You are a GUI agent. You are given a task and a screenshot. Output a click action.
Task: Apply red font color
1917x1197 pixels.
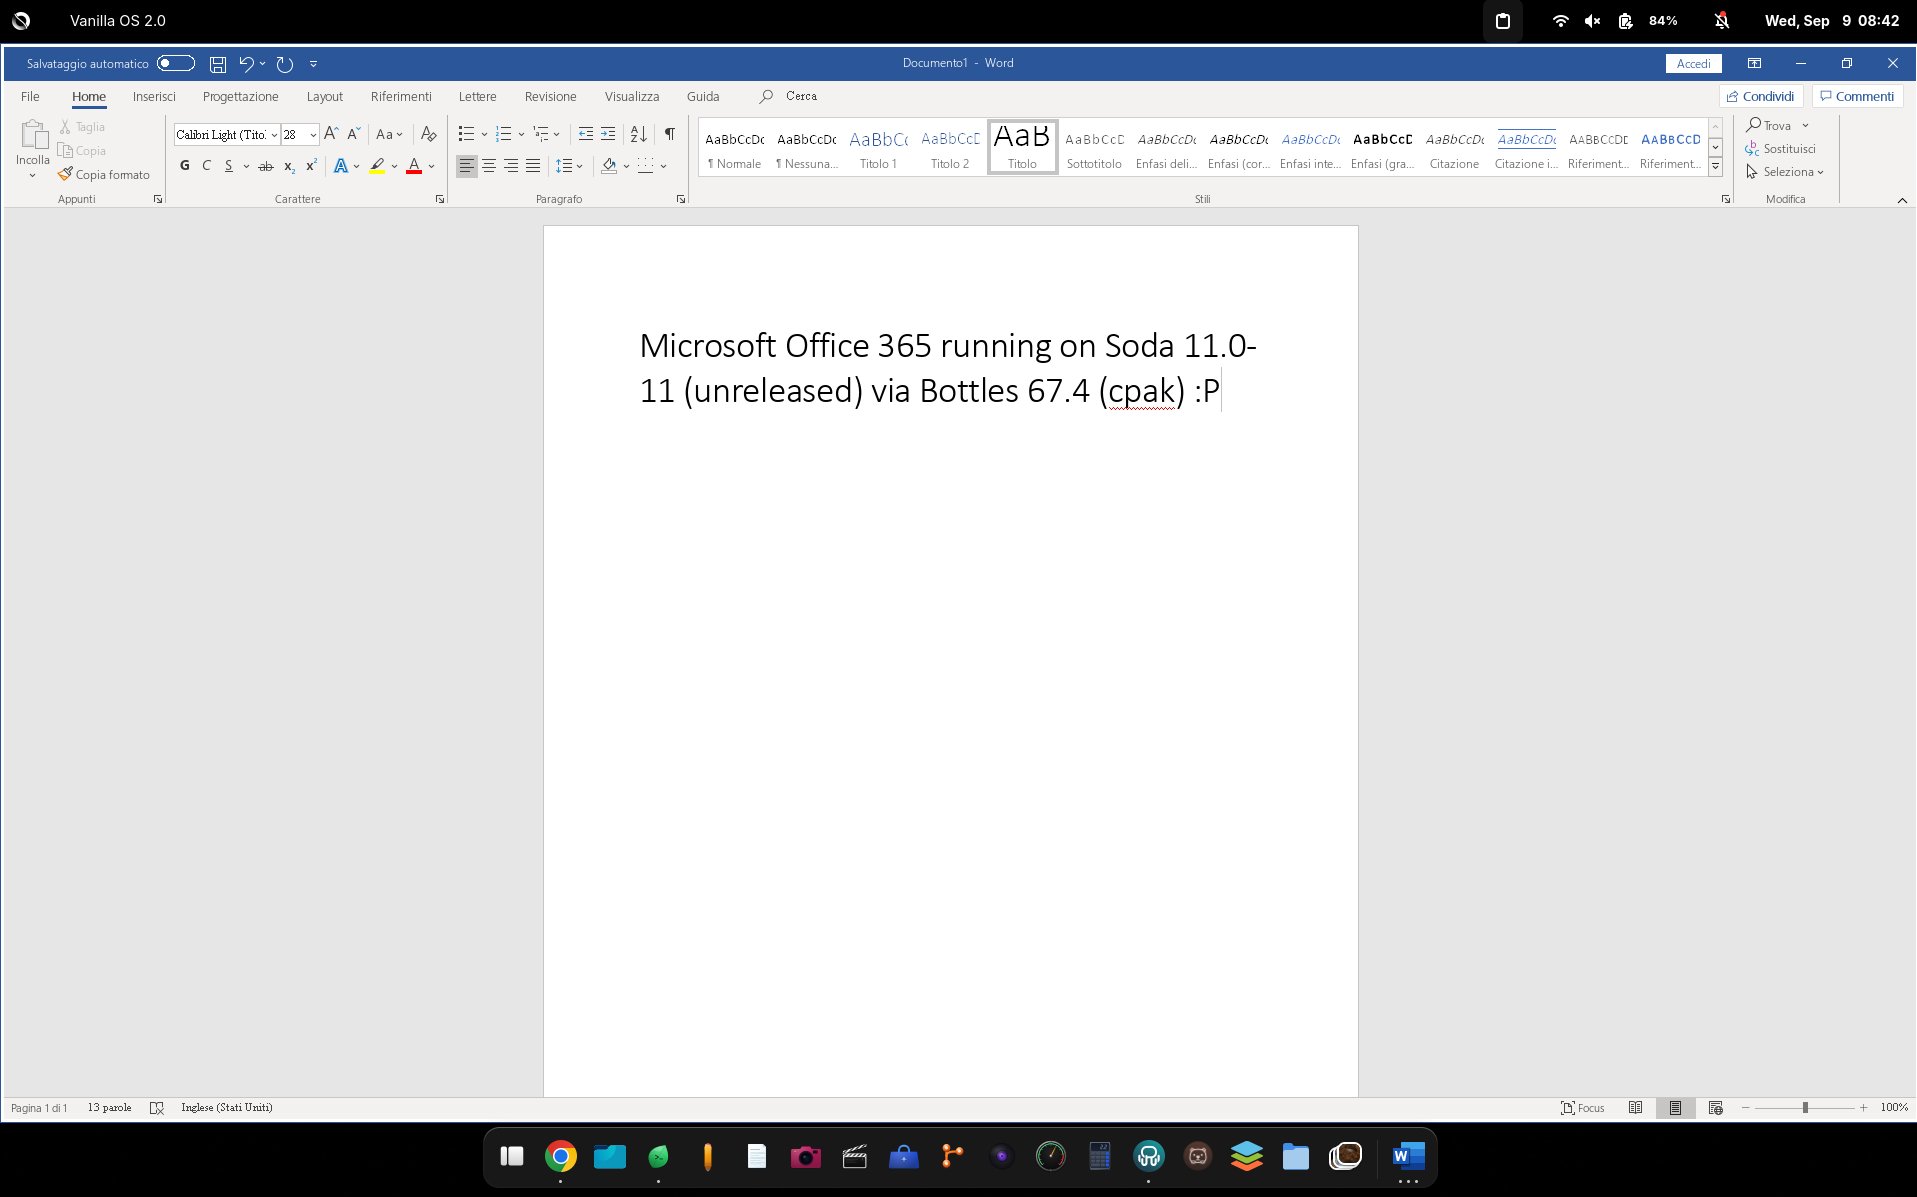click(x=414, y=166)
